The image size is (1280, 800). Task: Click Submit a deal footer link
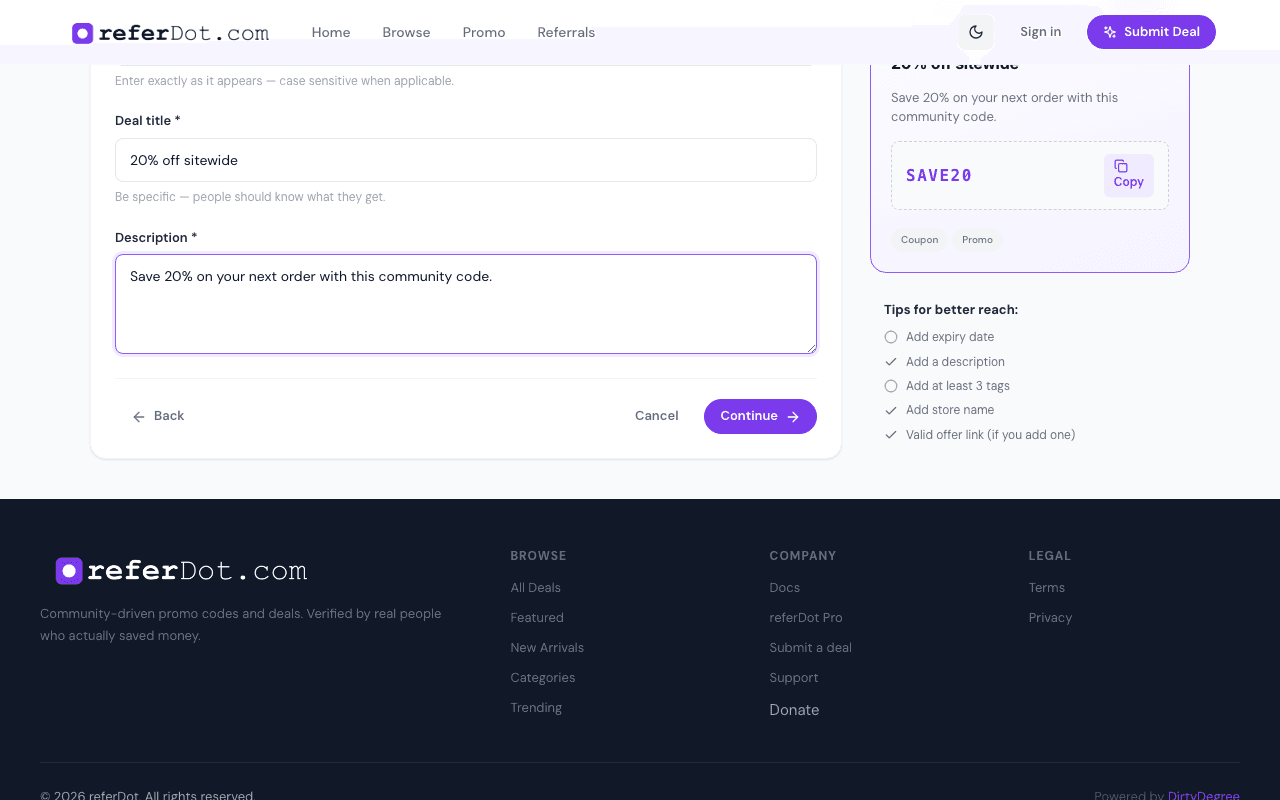pyautogui.click(x=811, y=648)
